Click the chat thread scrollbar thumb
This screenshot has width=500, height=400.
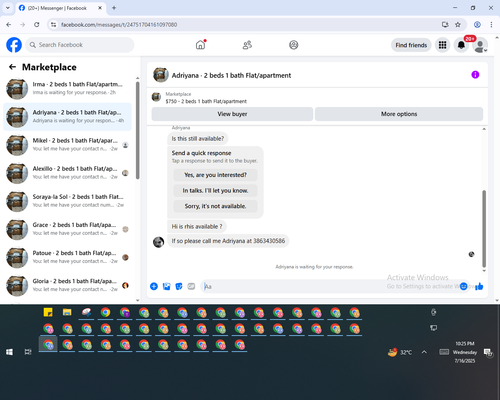point(484,228)
